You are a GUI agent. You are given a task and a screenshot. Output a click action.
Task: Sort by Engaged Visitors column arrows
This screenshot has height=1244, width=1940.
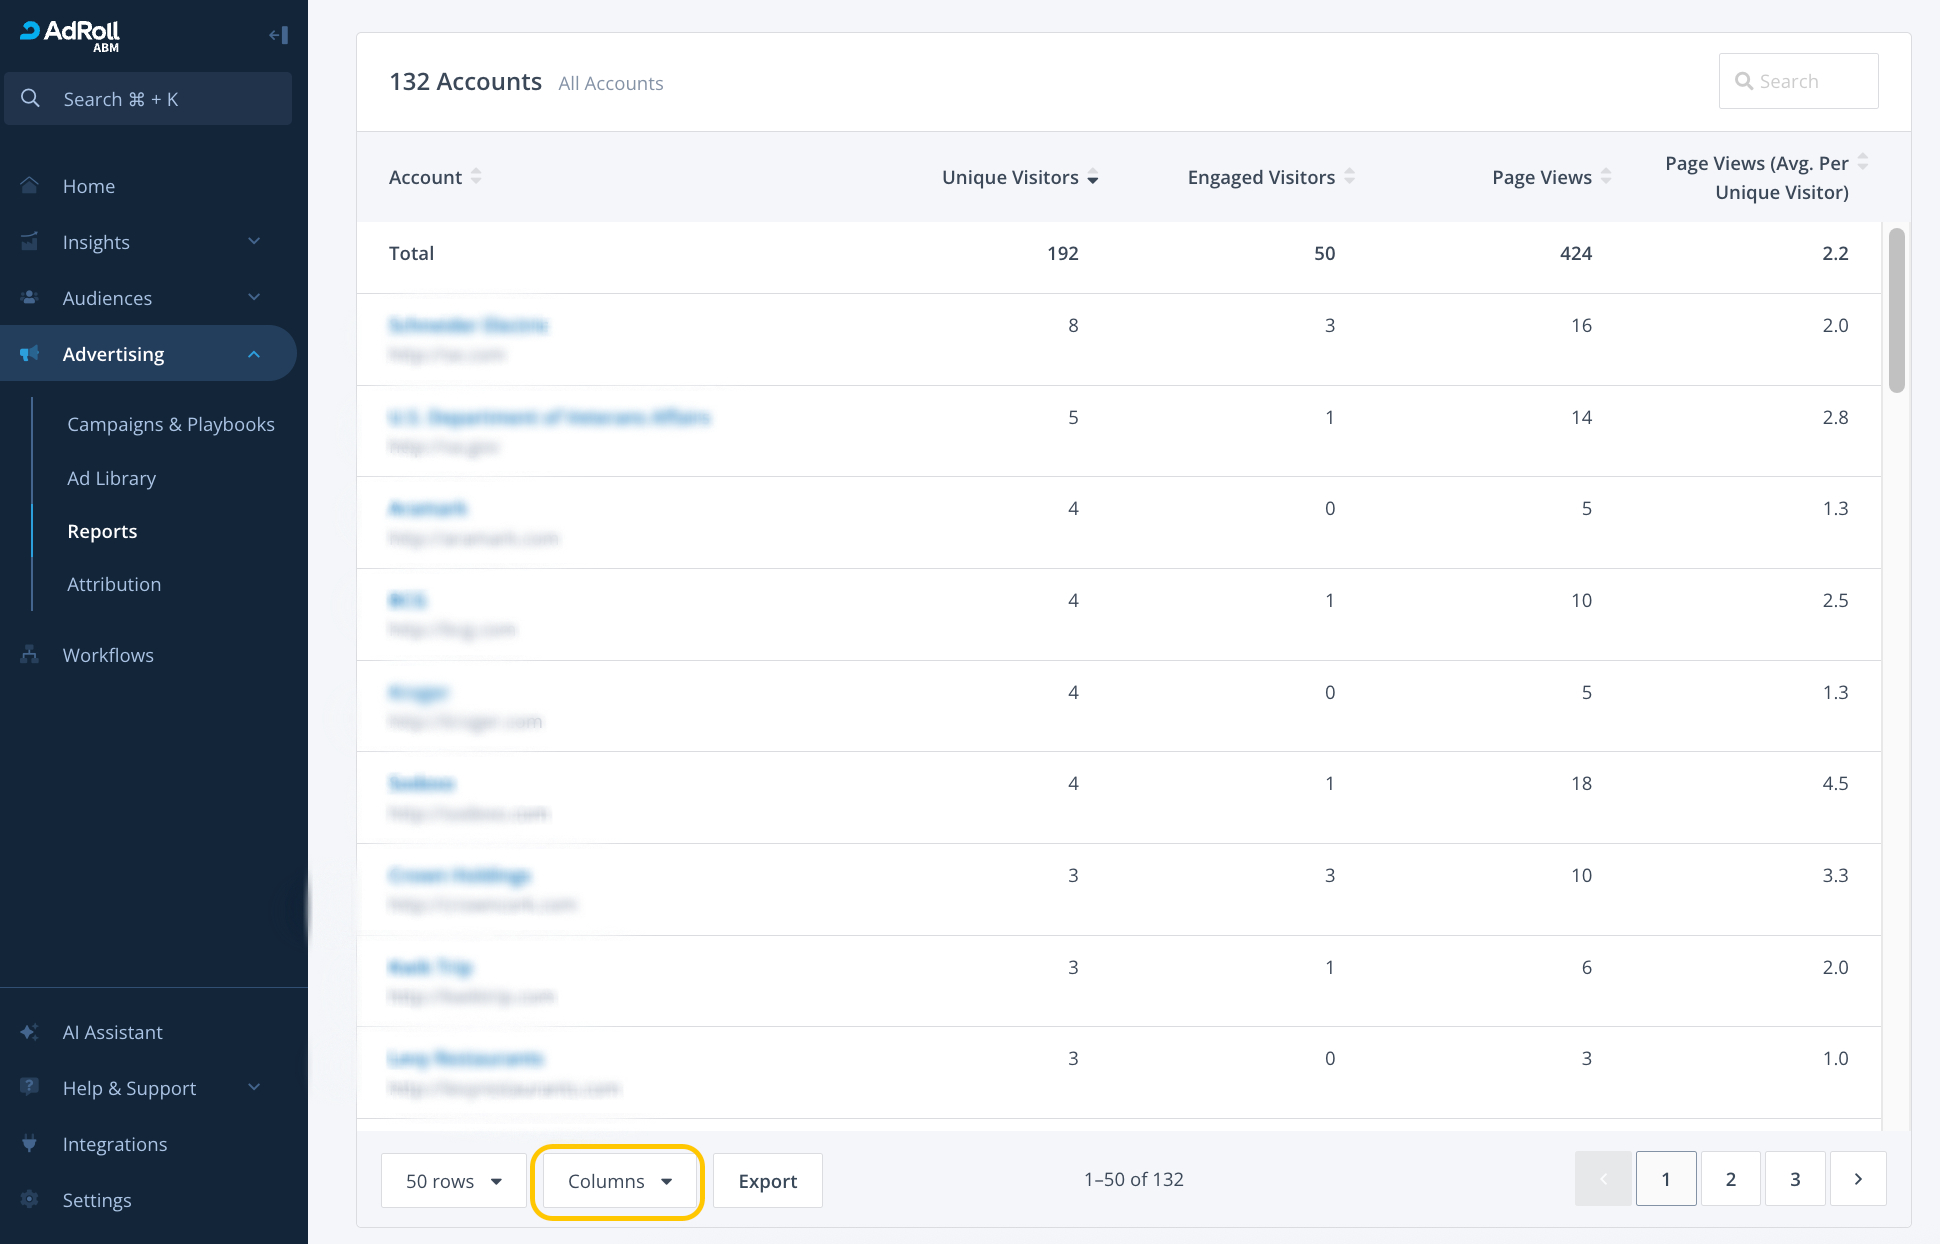click(x=1349, y=177)
